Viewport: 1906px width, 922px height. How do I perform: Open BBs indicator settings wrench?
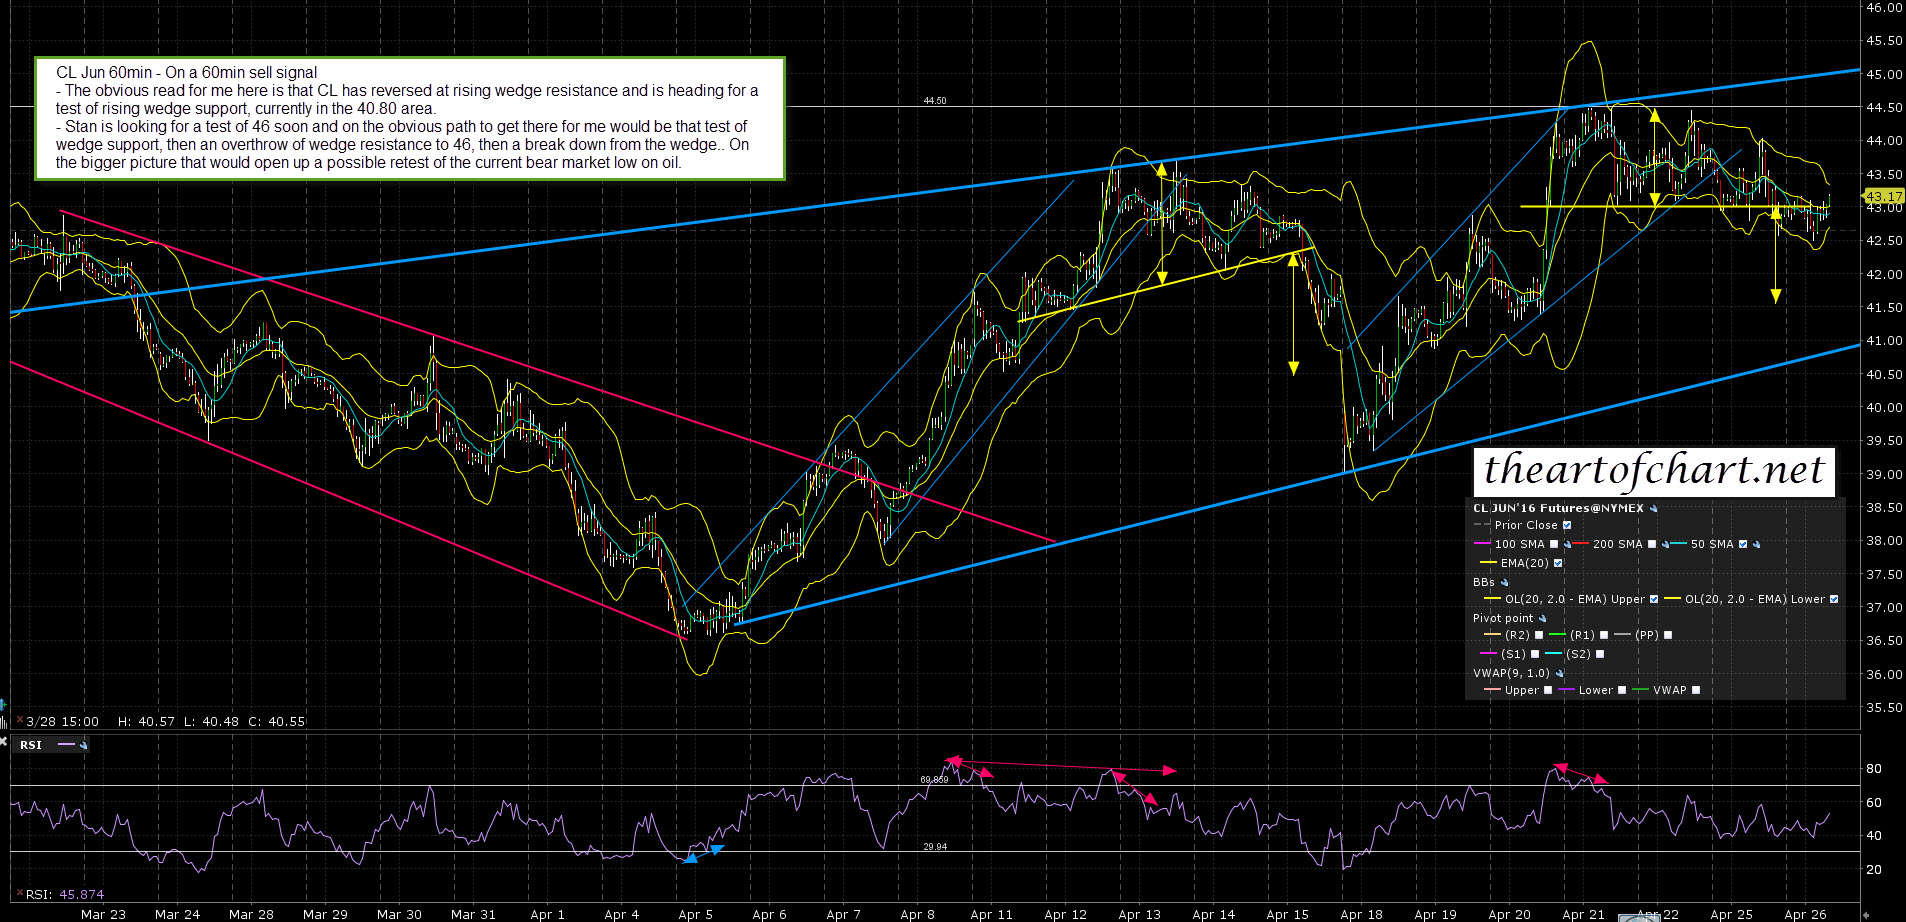1504,582
